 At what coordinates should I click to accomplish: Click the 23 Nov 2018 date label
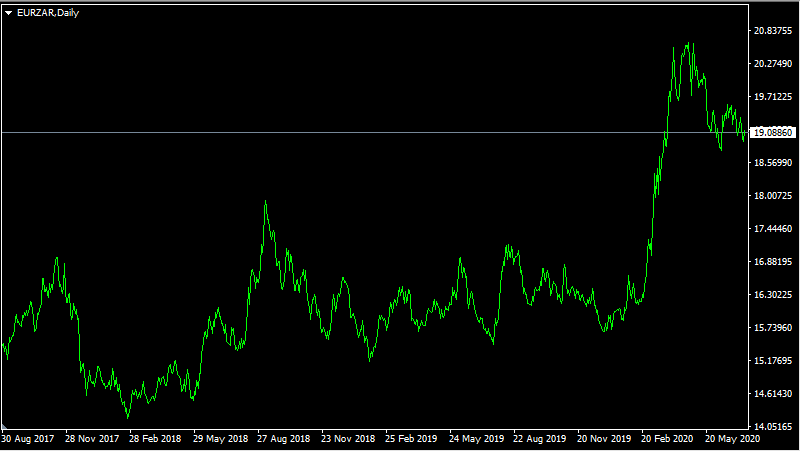pos(348,439)
